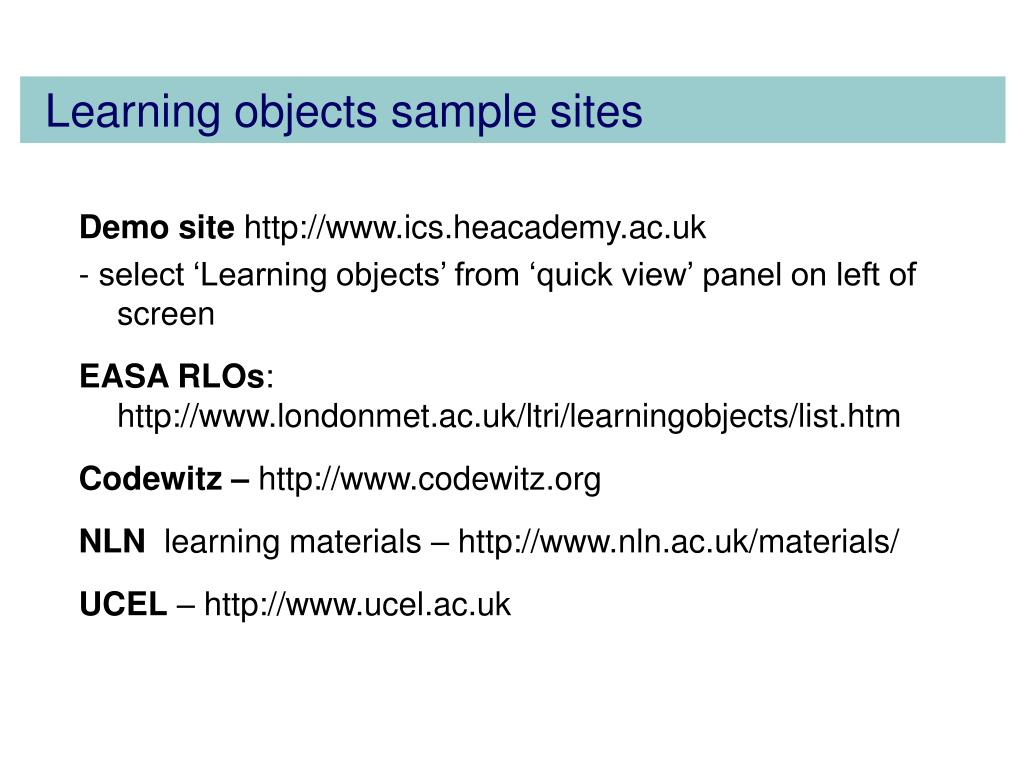Click the bold 'UCEL' label
The height and width of the screenshot is (768, 1024).
point(123,604)
